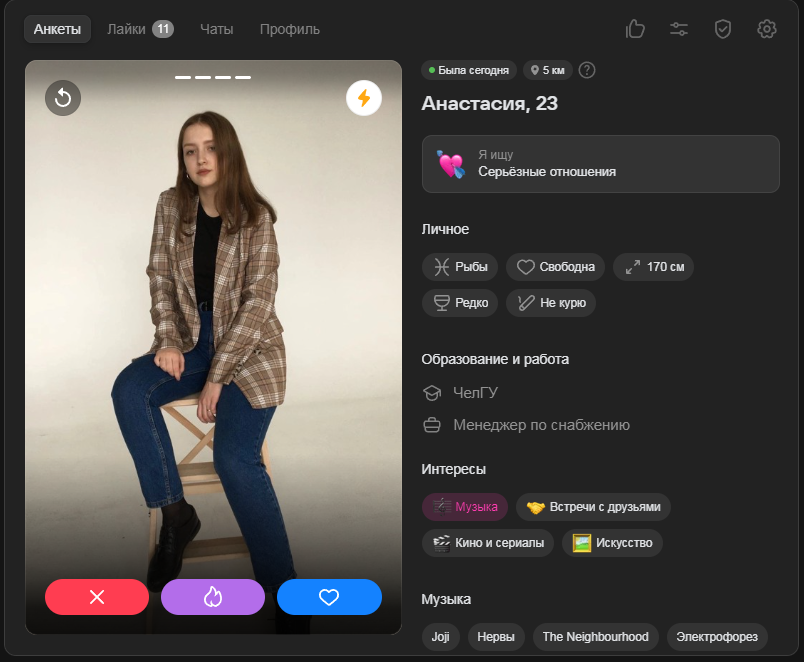Click the undo last swipe icon

63,97
